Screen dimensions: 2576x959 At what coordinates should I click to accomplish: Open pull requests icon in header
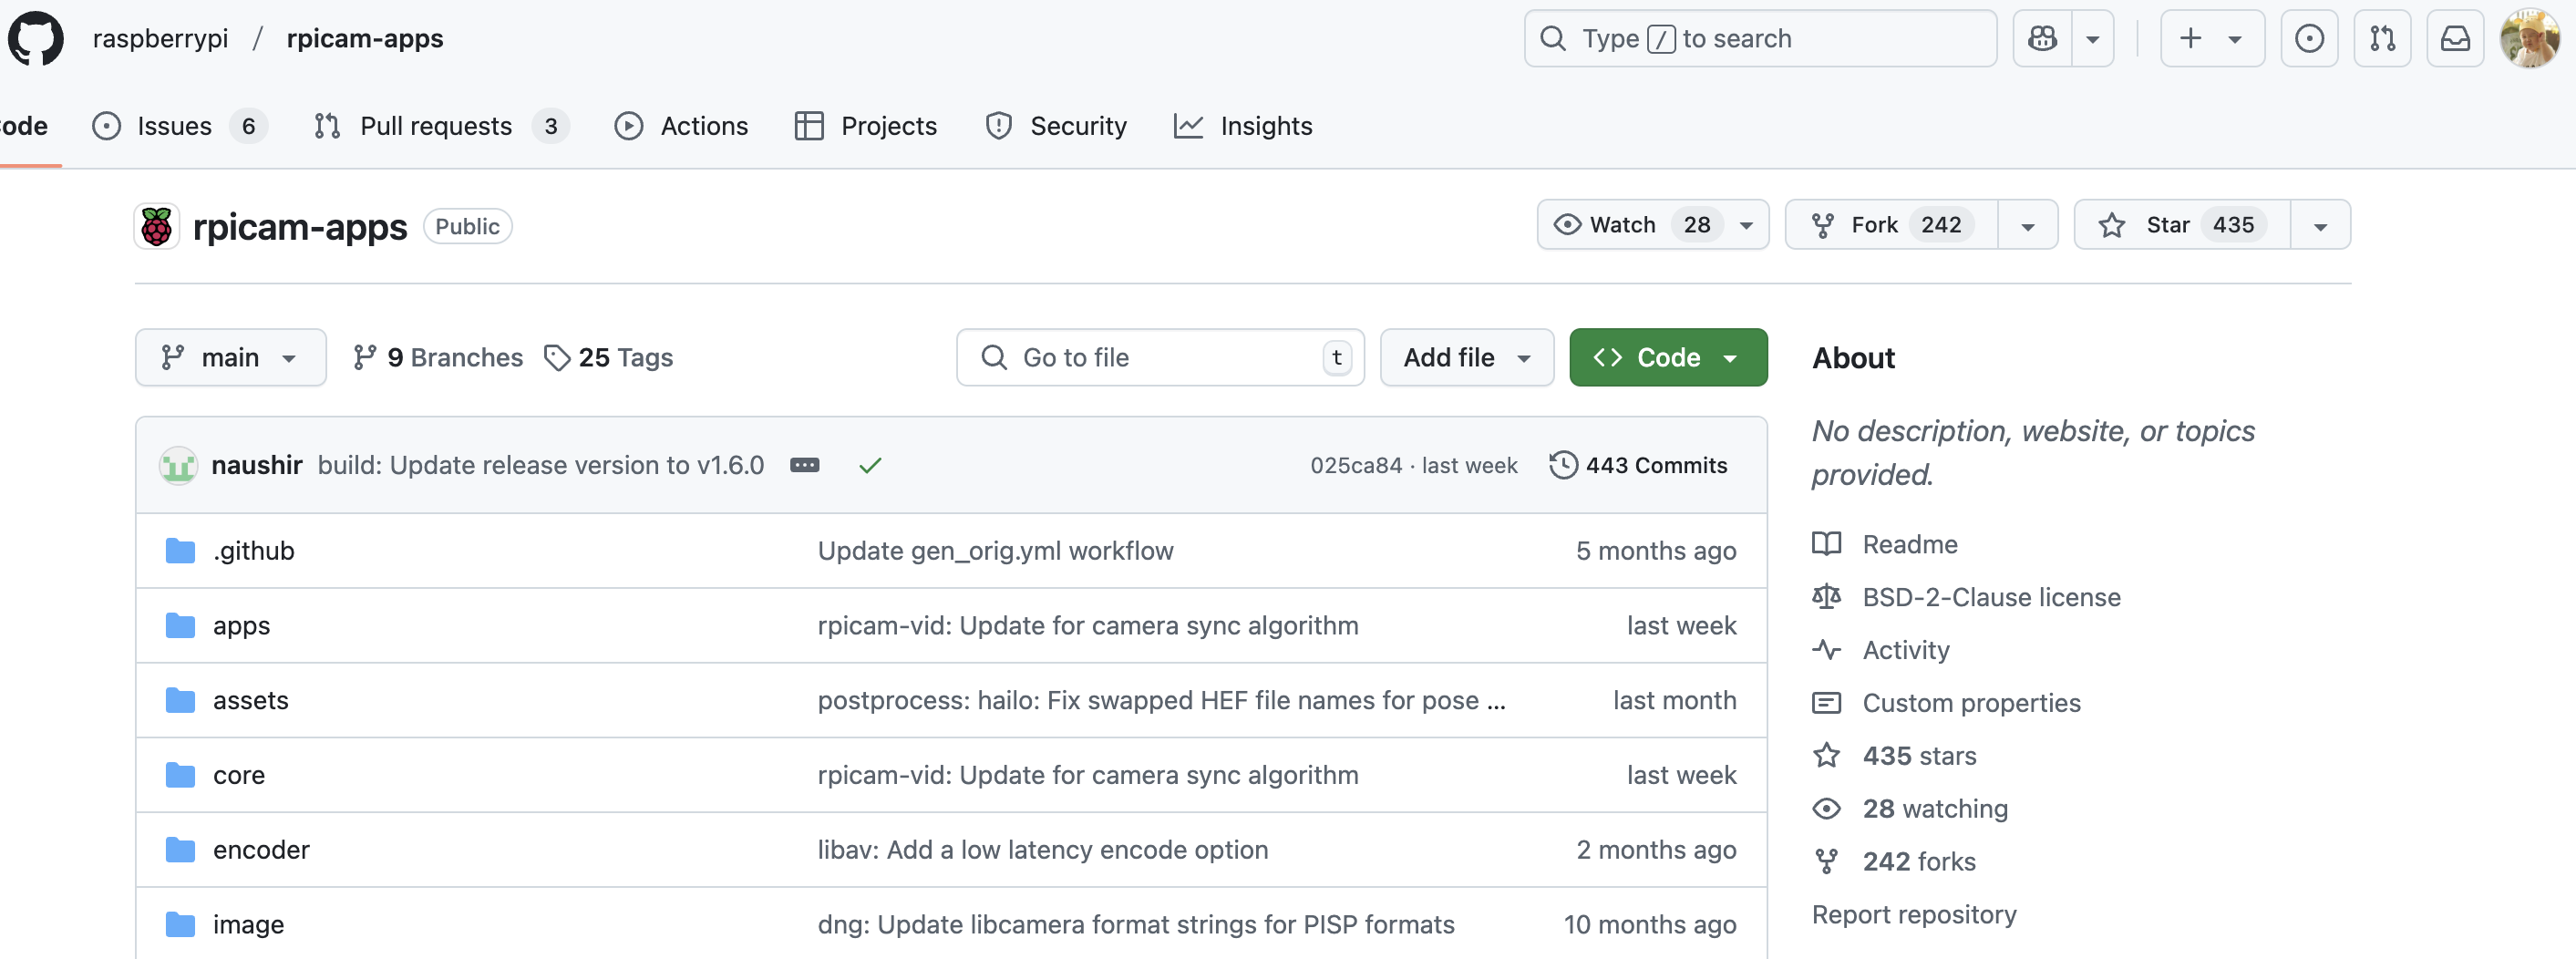[x=2382, y=39]
